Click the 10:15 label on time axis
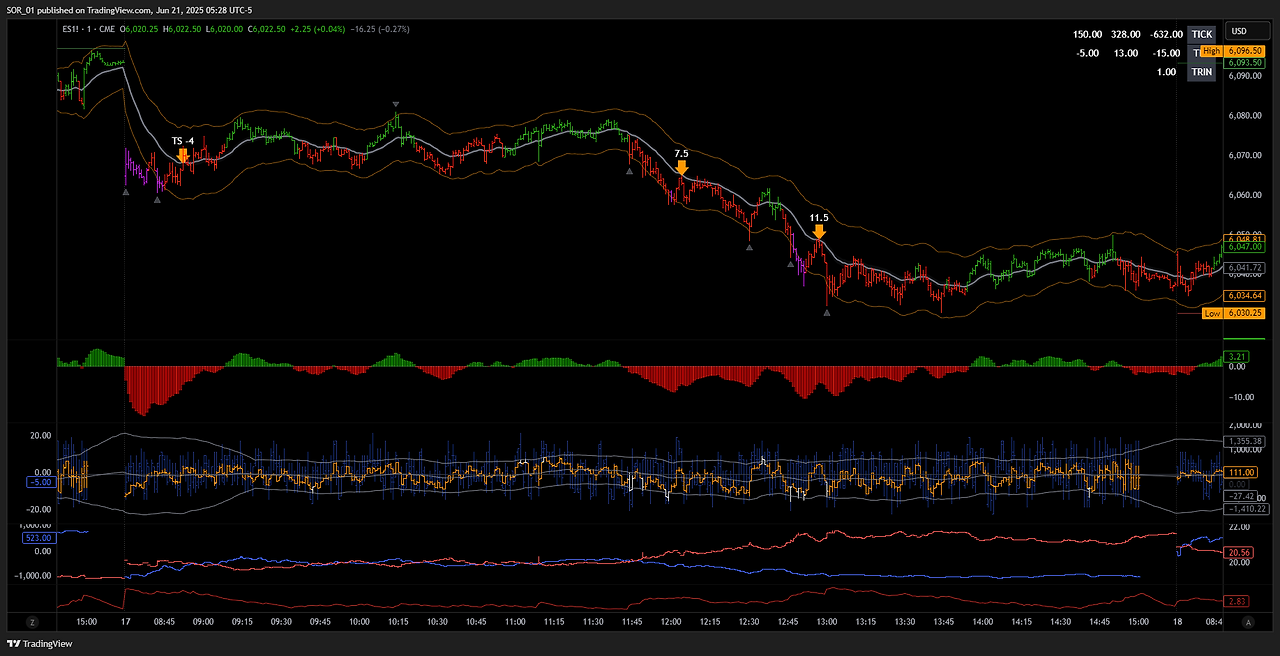 397,621
